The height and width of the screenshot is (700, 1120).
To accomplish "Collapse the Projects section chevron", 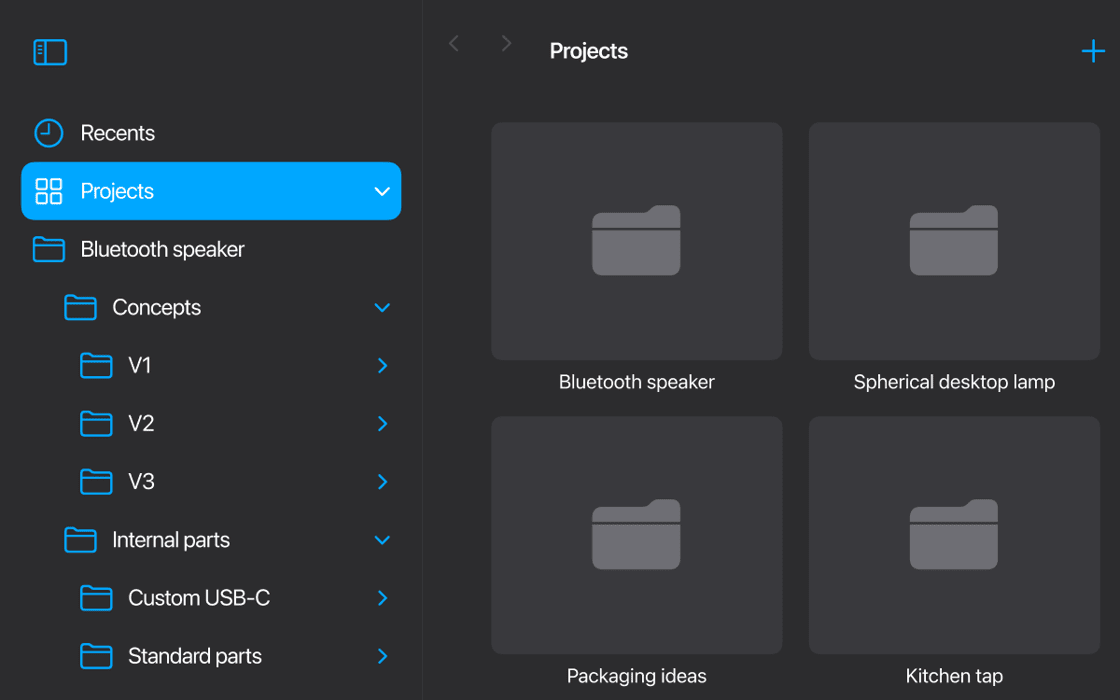I will coord(381,191).
